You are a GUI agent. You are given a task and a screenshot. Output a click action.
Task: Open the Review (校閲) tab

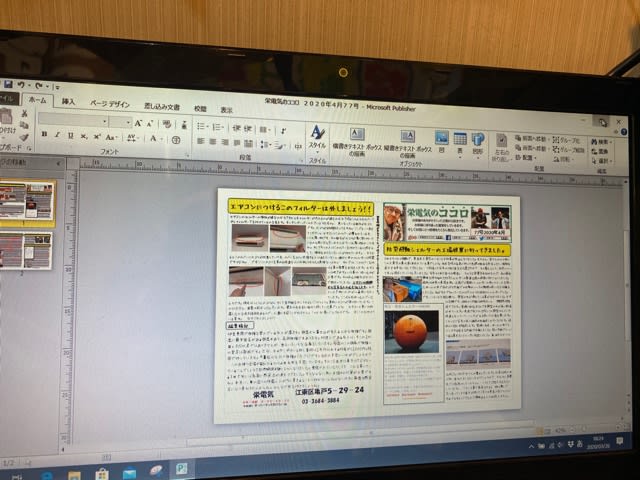point(200,109)
